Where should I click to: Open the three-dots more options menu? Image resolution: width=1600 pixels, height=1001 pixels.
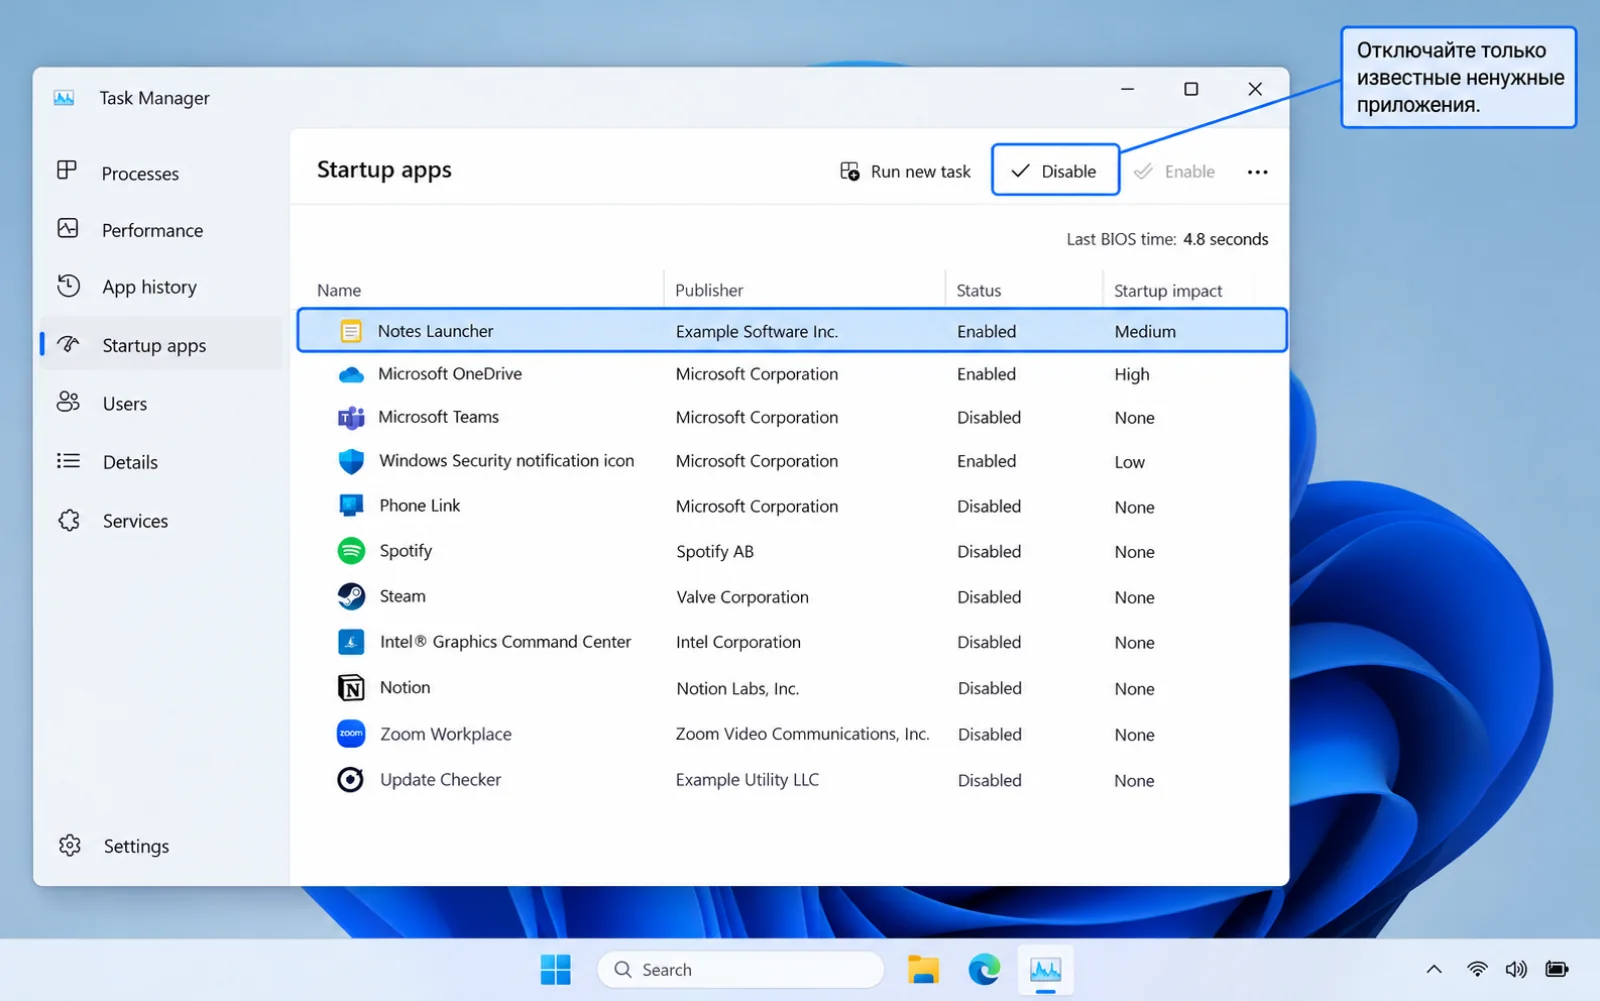point(1257,172)
